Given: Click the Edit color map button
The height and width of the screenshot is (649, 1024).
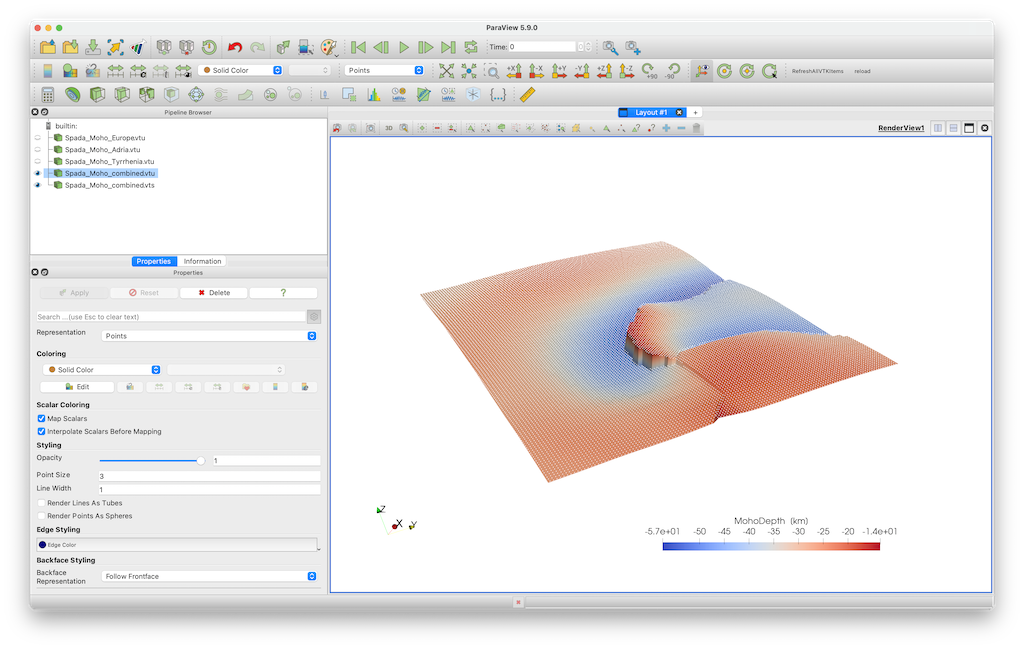Looking at the screenshot, I should click(x=76, y=386).
